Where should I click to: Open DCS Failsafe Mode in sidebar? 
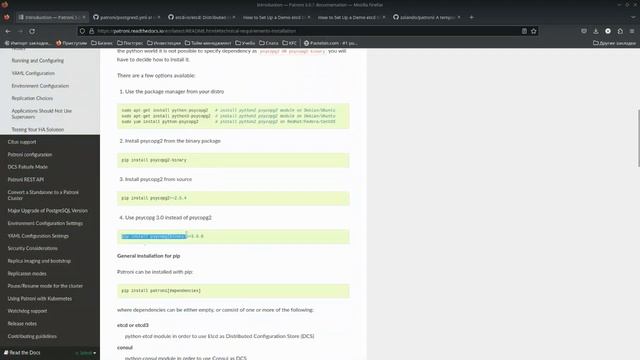tap(28, 167)
